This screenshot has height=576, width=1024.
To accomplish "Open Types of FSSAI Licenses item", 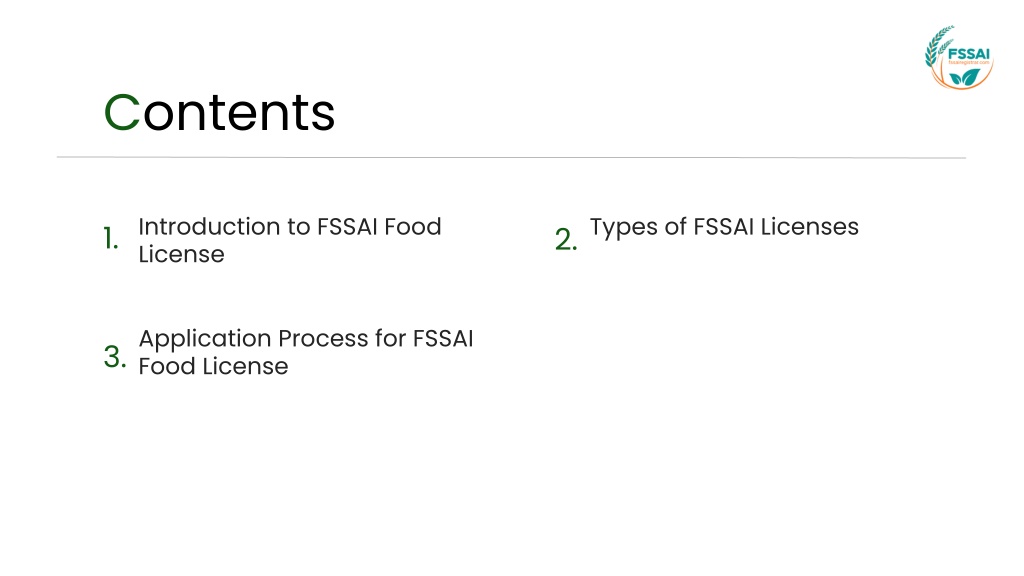I will [724, 227].
